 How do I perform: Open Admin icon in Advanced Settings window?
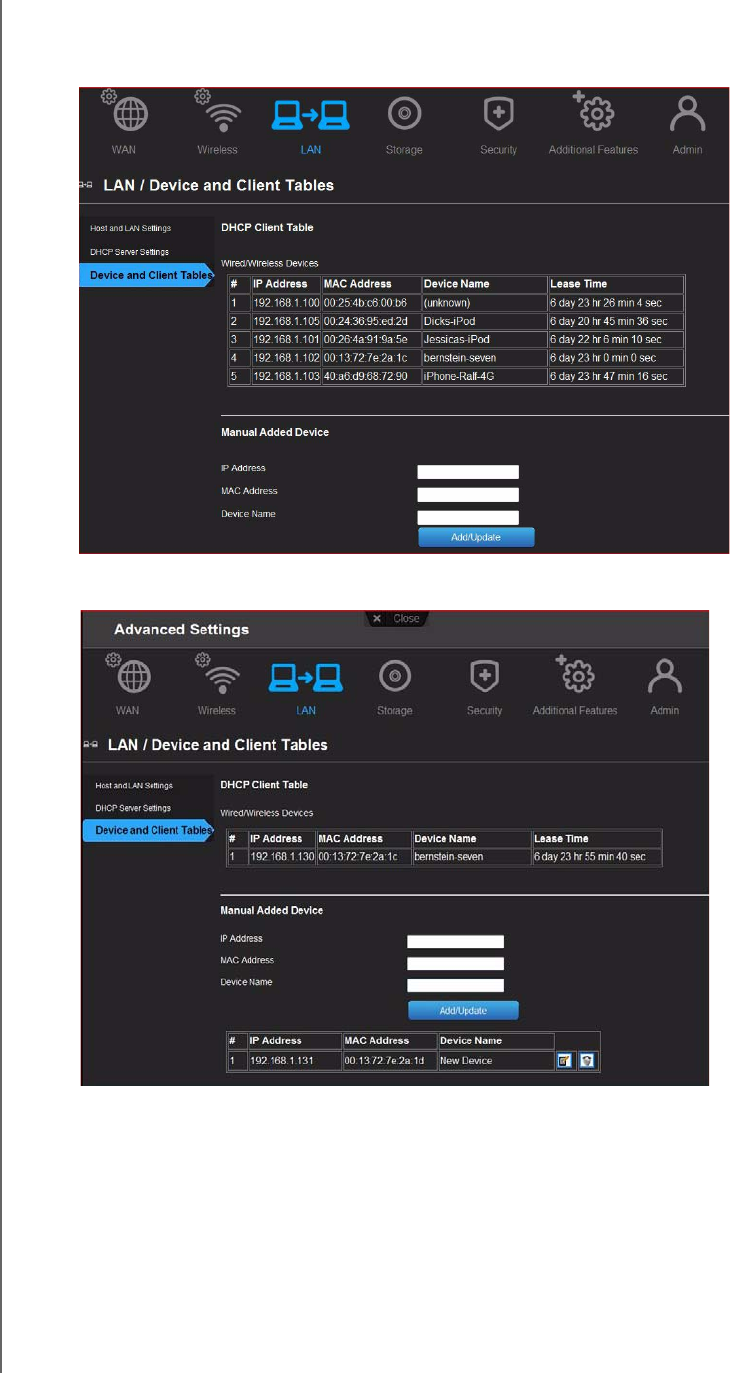(x=665, y=677)
